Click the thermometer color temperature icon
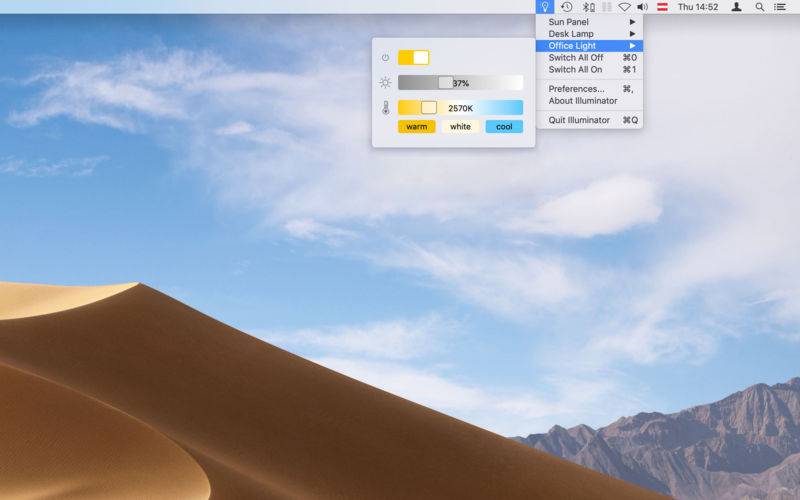The height and width of the screenshot is (500, 800). pos(386,108)
